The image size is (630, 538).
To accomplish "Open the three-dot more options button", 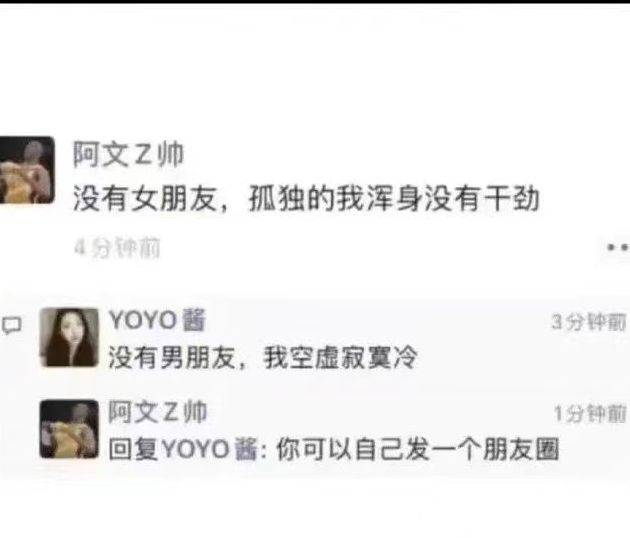I will (x=618, y=247).
